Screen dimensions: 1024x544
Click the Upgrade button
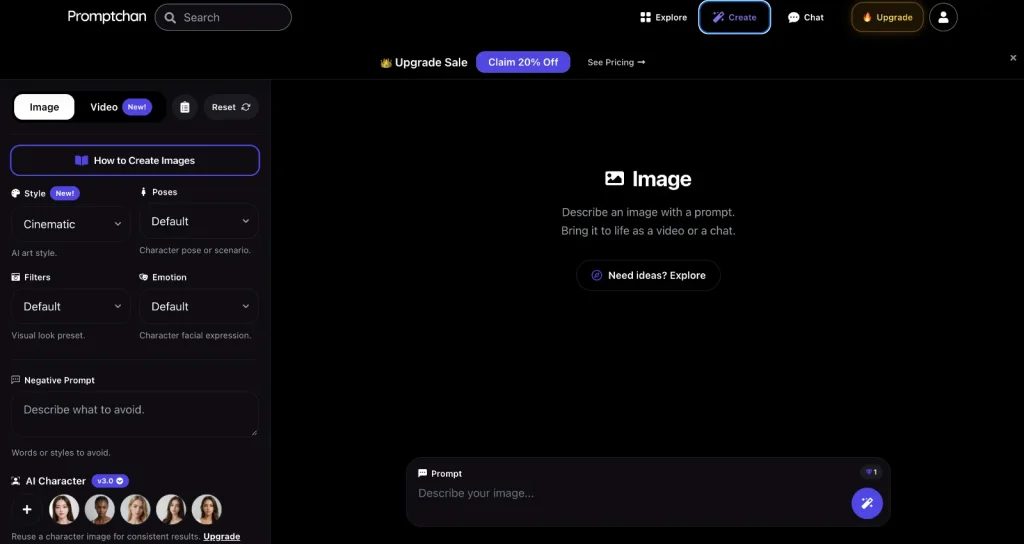click(887, 18)
